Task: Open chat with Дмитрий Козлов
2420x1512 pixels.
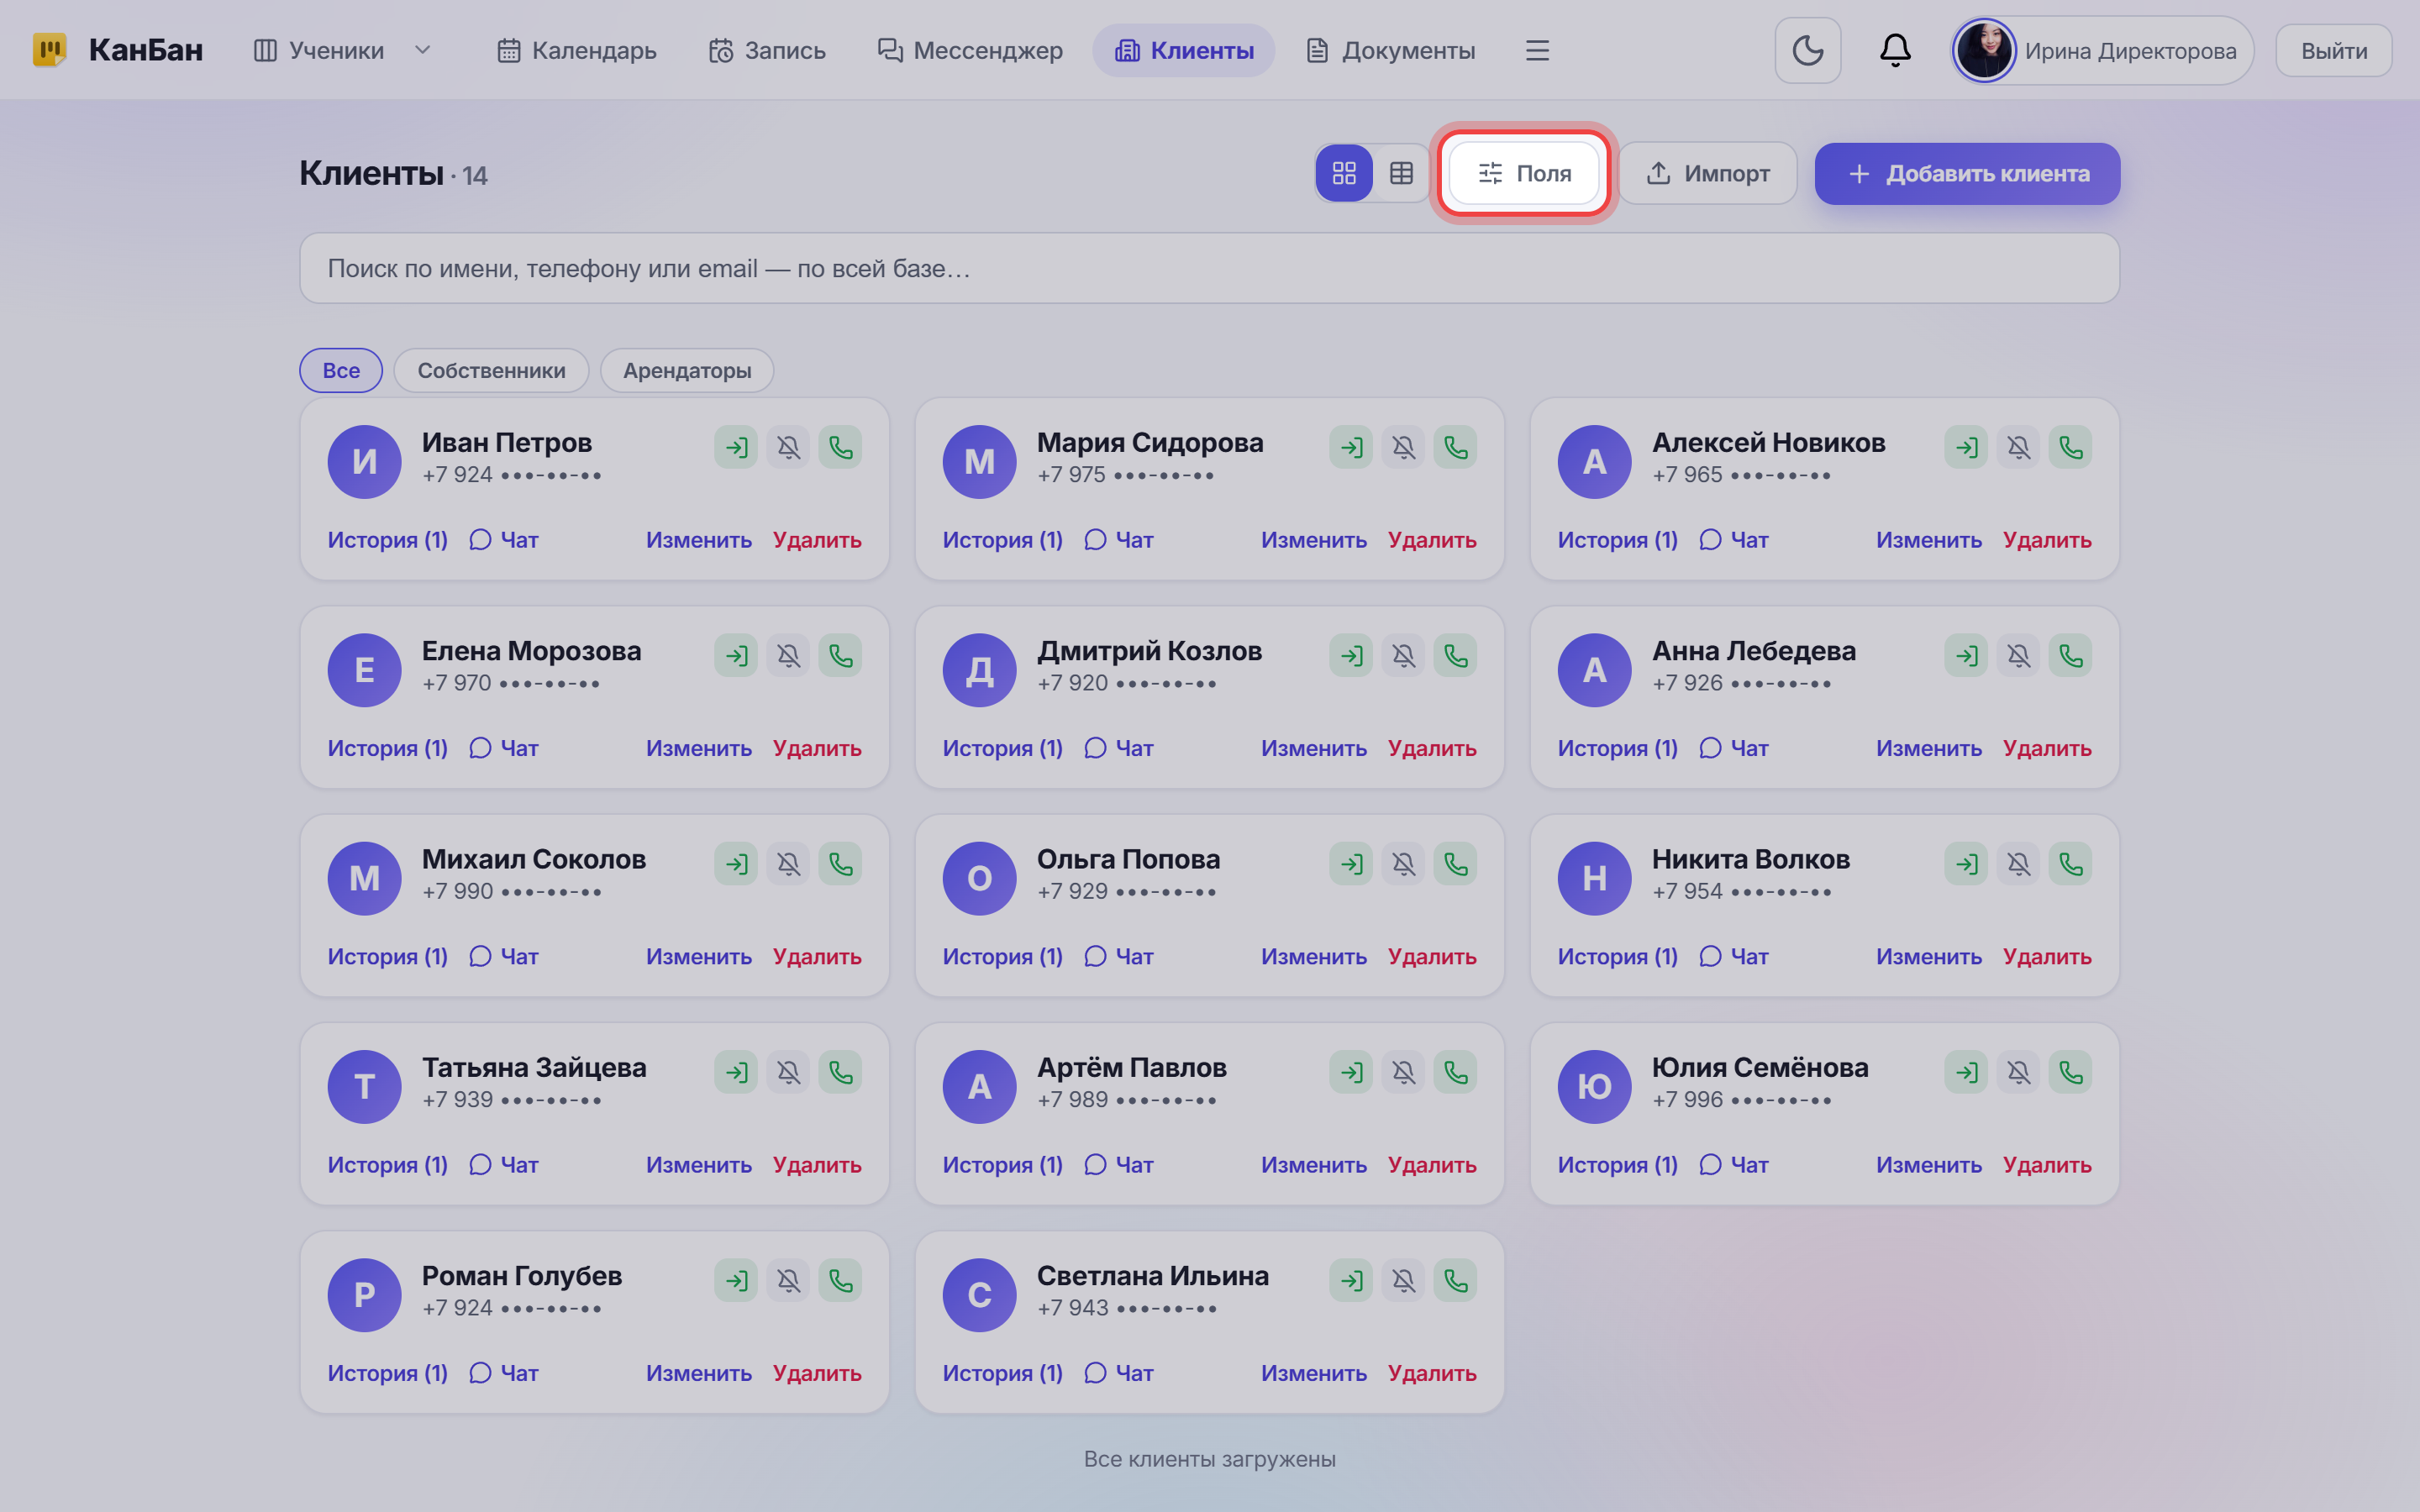Action: point(1119,748)
